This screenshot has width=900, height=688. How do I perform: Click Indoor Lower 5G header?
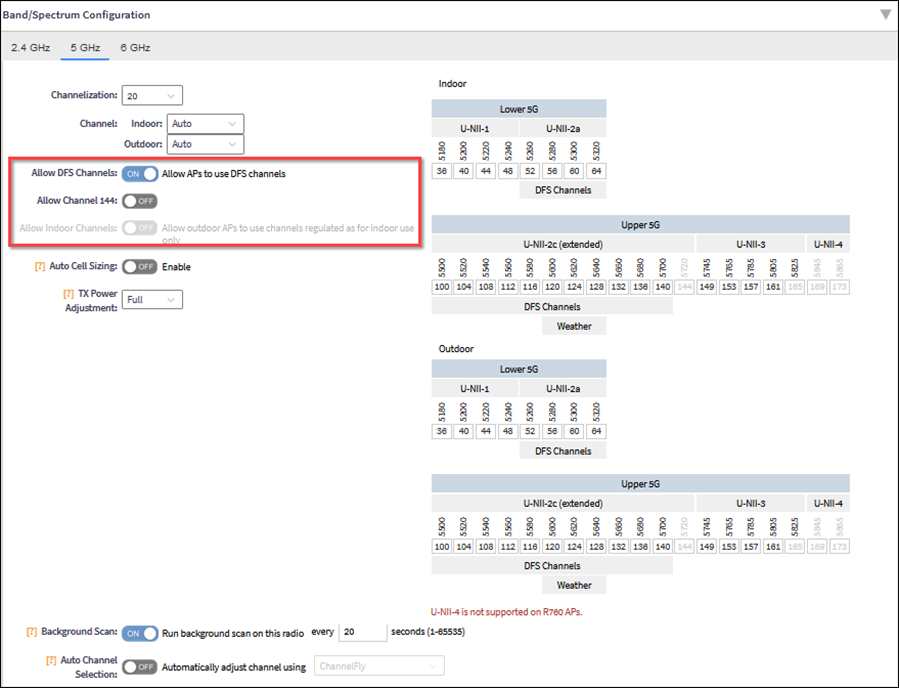[519, 109]
